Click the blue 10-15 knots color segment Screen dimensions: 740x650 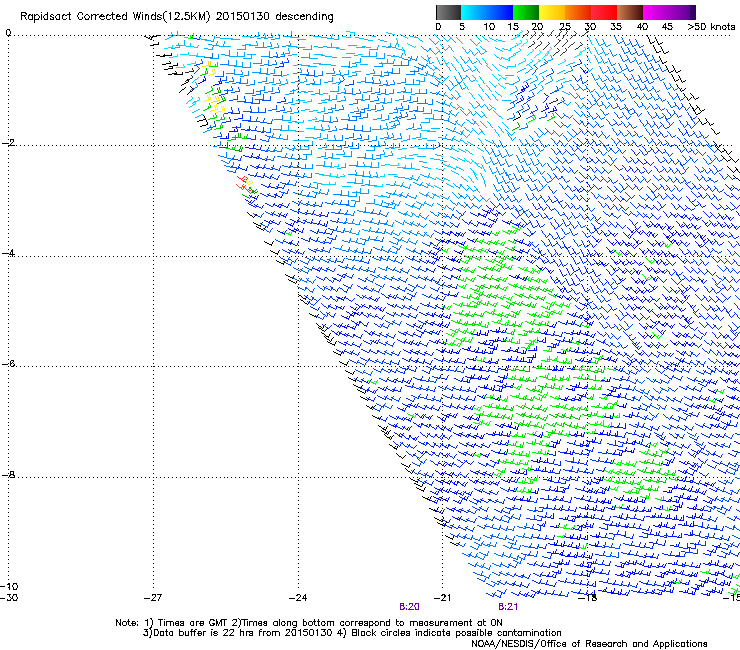pos(500,12)
